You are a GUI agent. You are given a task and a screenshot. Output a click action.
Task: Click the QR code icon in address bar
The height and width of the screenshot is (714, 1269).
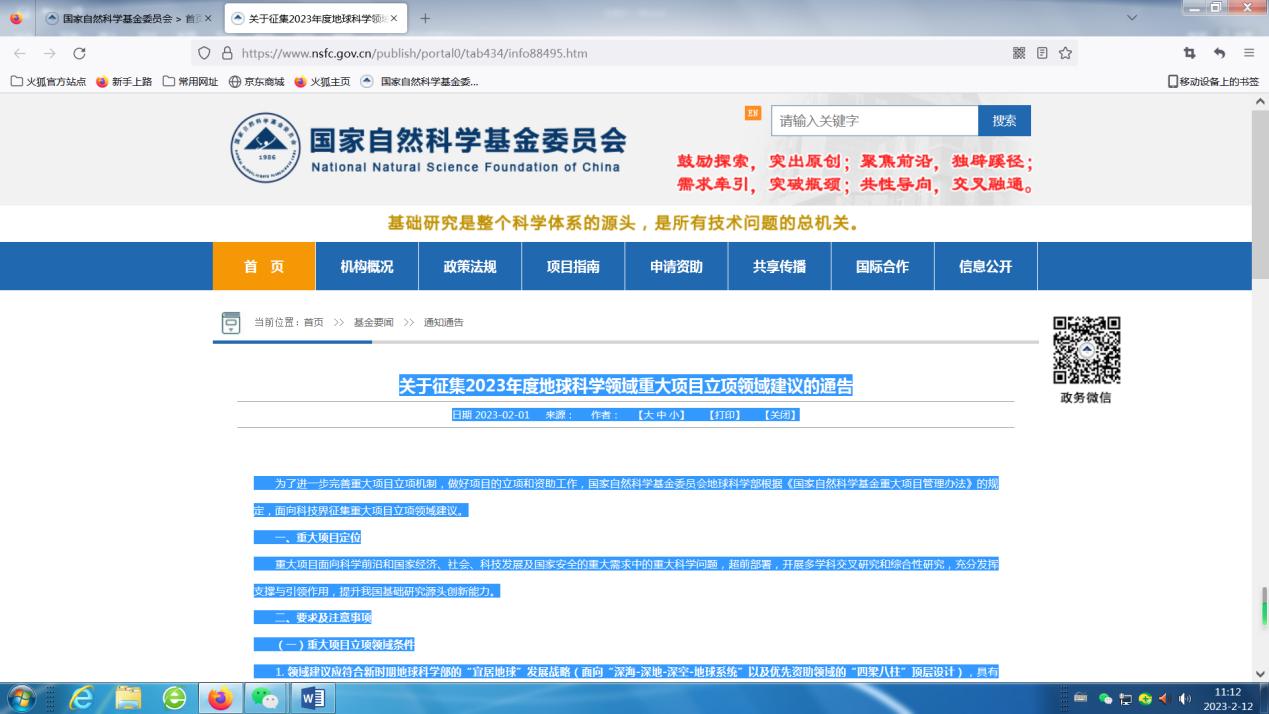(1019, 53)
